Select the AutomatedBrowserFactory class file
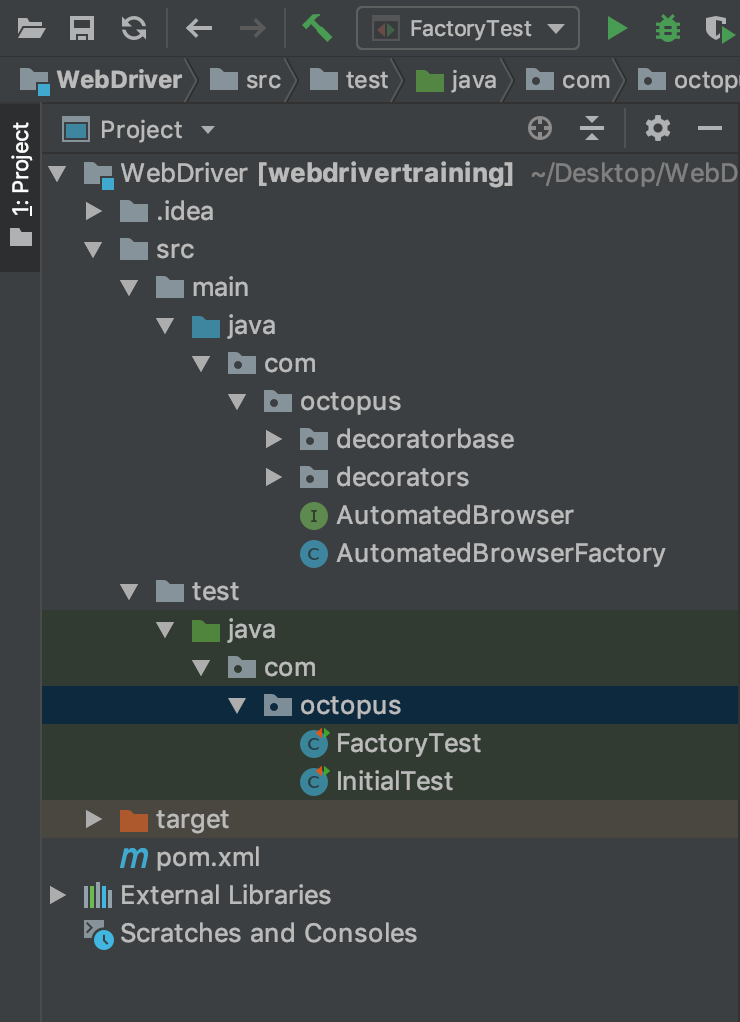Image resolution: width=740 pixels, height=1022 pixels. pos(500,553)
